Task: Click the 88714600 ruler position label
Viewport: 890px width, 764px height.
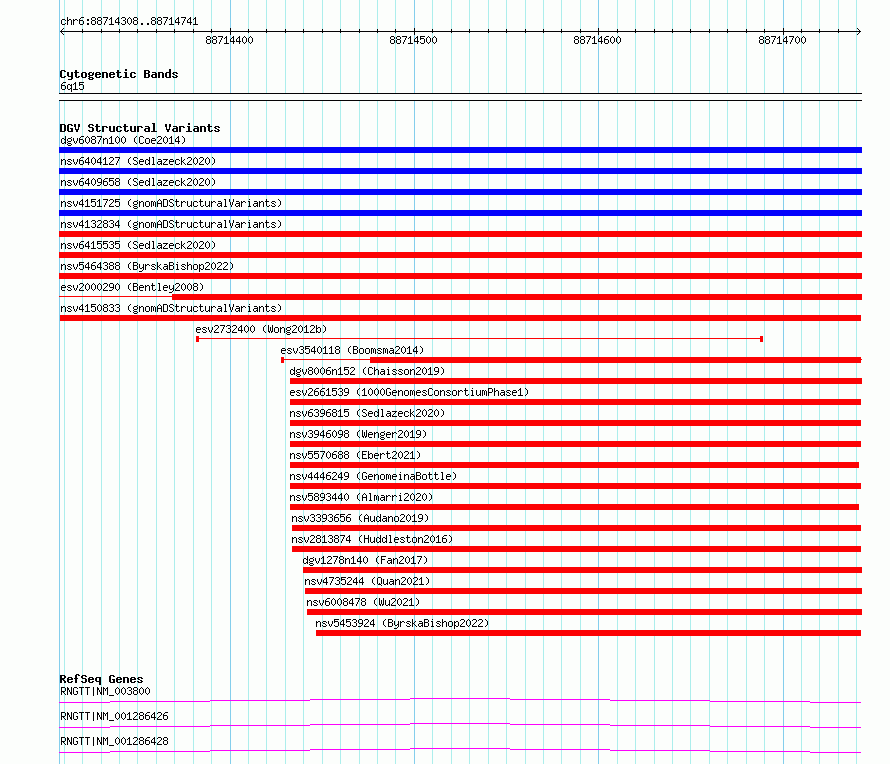Action: coord(597,40)
